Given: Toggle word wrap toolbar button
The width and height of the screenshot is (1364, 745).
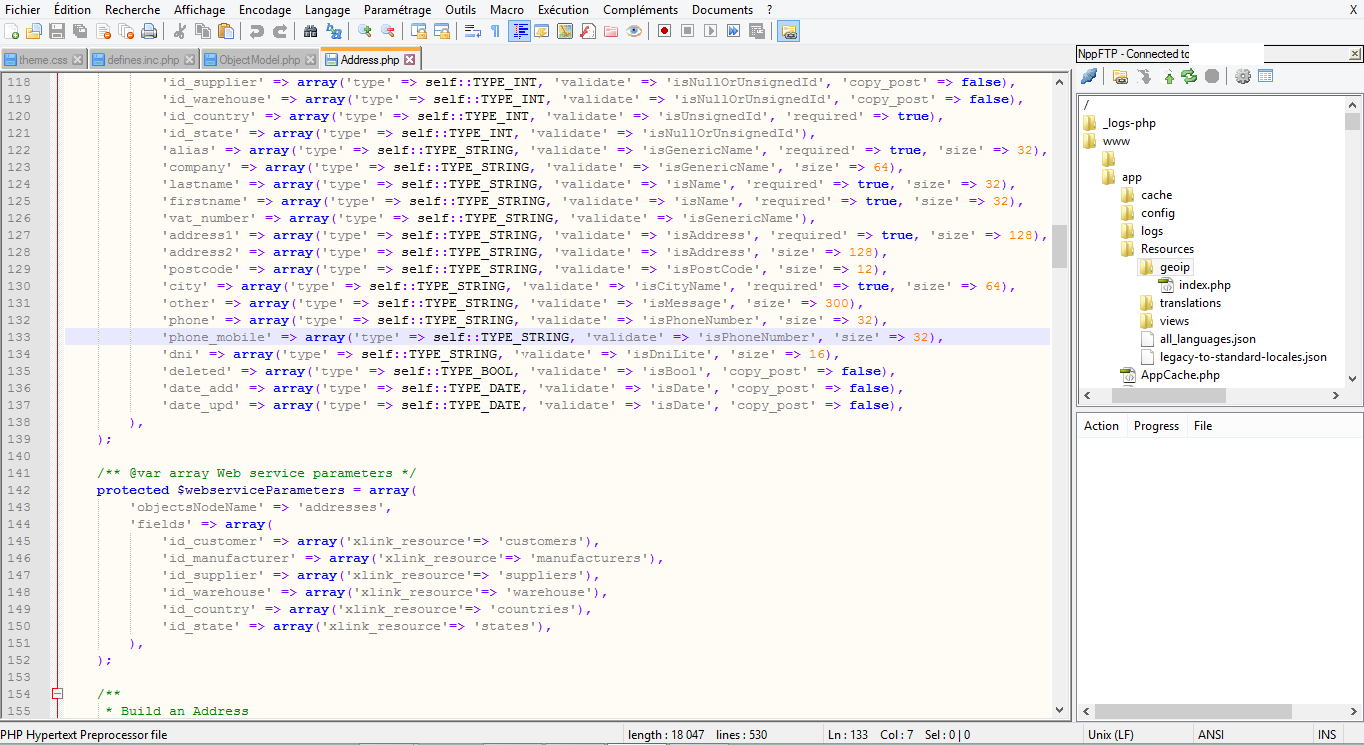Looking at the screenshot, I should click(x=473, y=31).
